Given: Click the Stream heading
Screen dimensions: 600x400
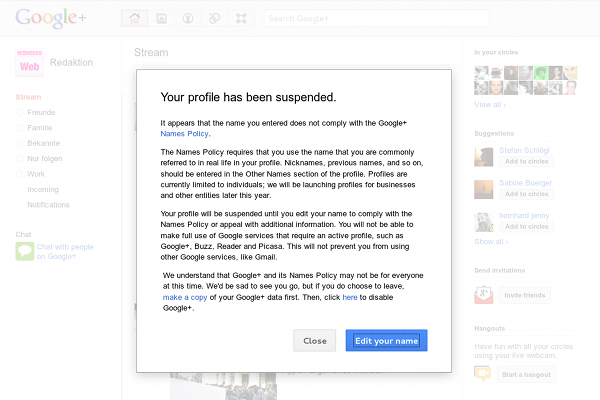Looking at the screenshot, I should pyautogui.click(x=151, y=52).
